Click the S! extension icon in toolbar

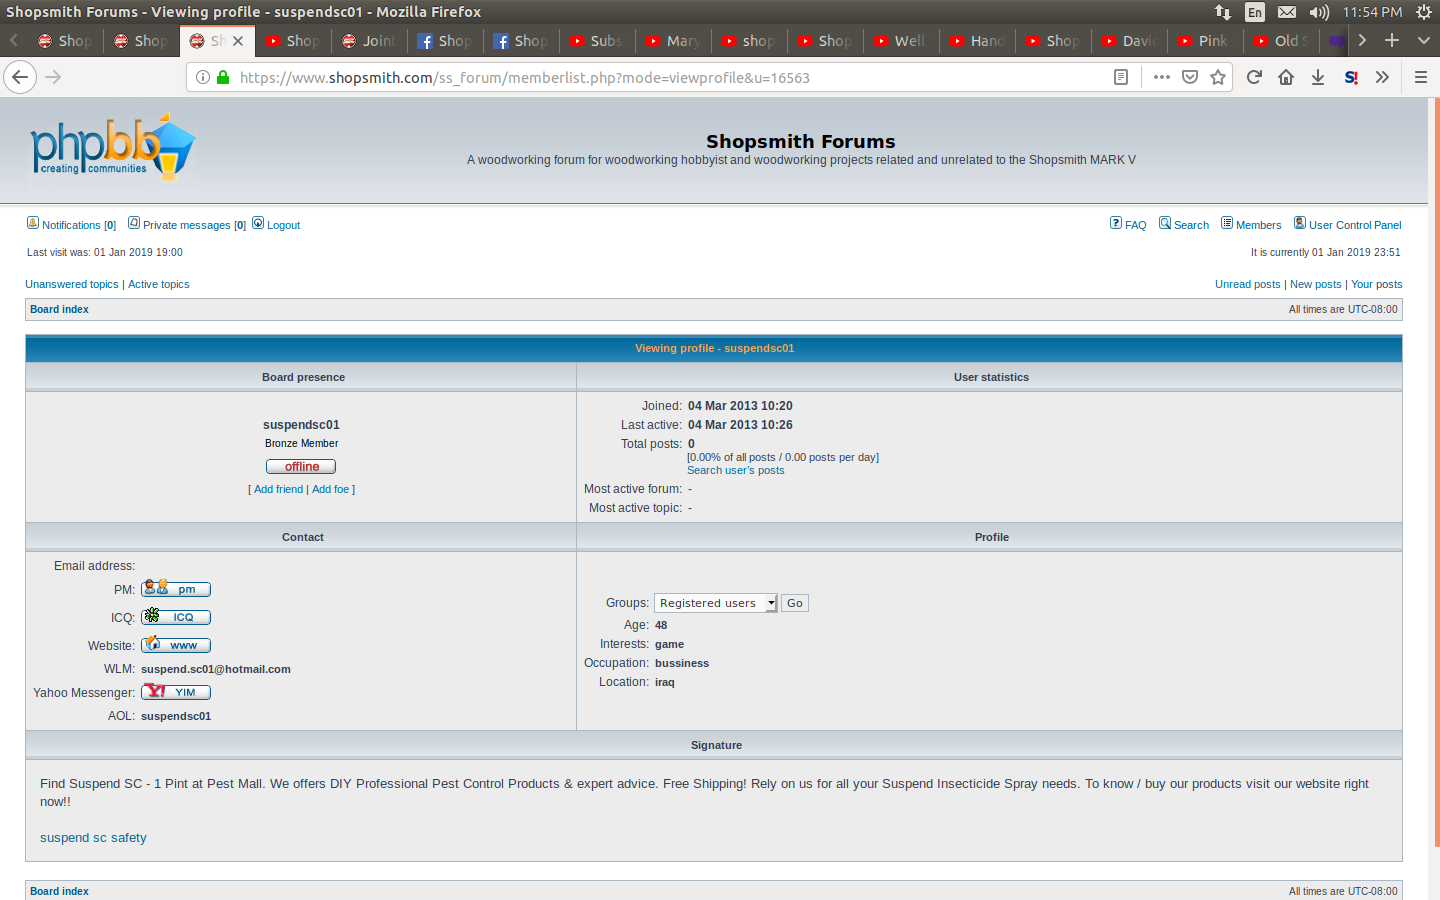pos(1351,77)
